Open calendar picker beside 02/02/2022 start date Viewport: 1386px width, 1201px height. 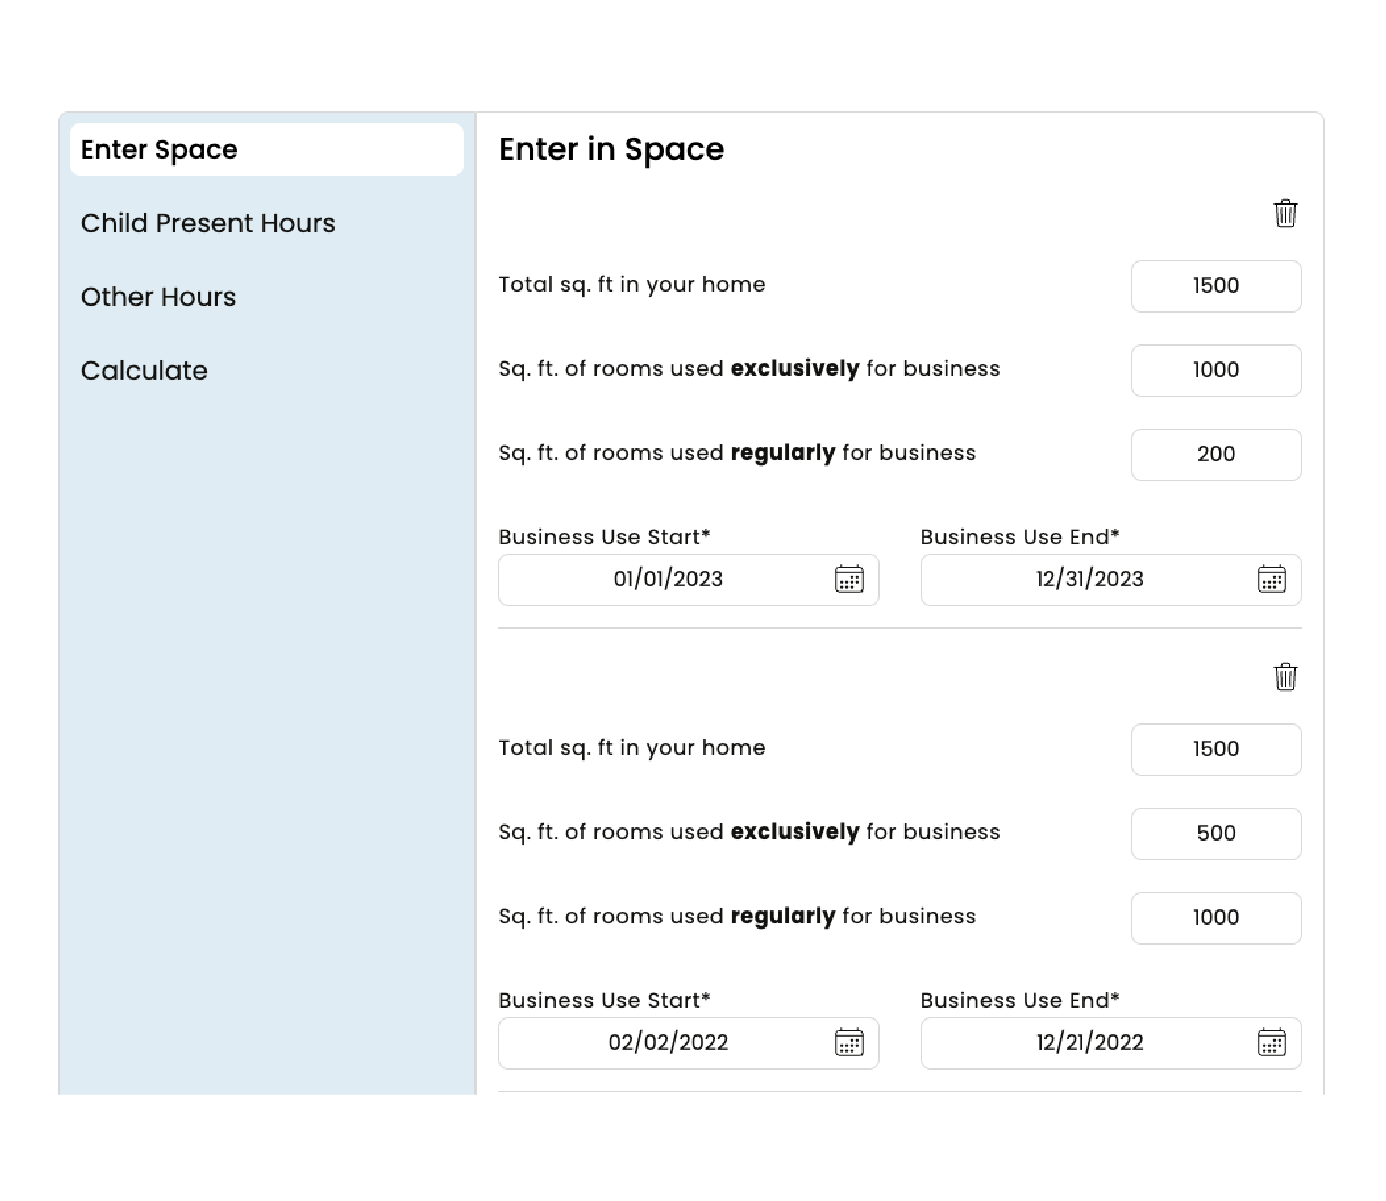(849, 1043)
